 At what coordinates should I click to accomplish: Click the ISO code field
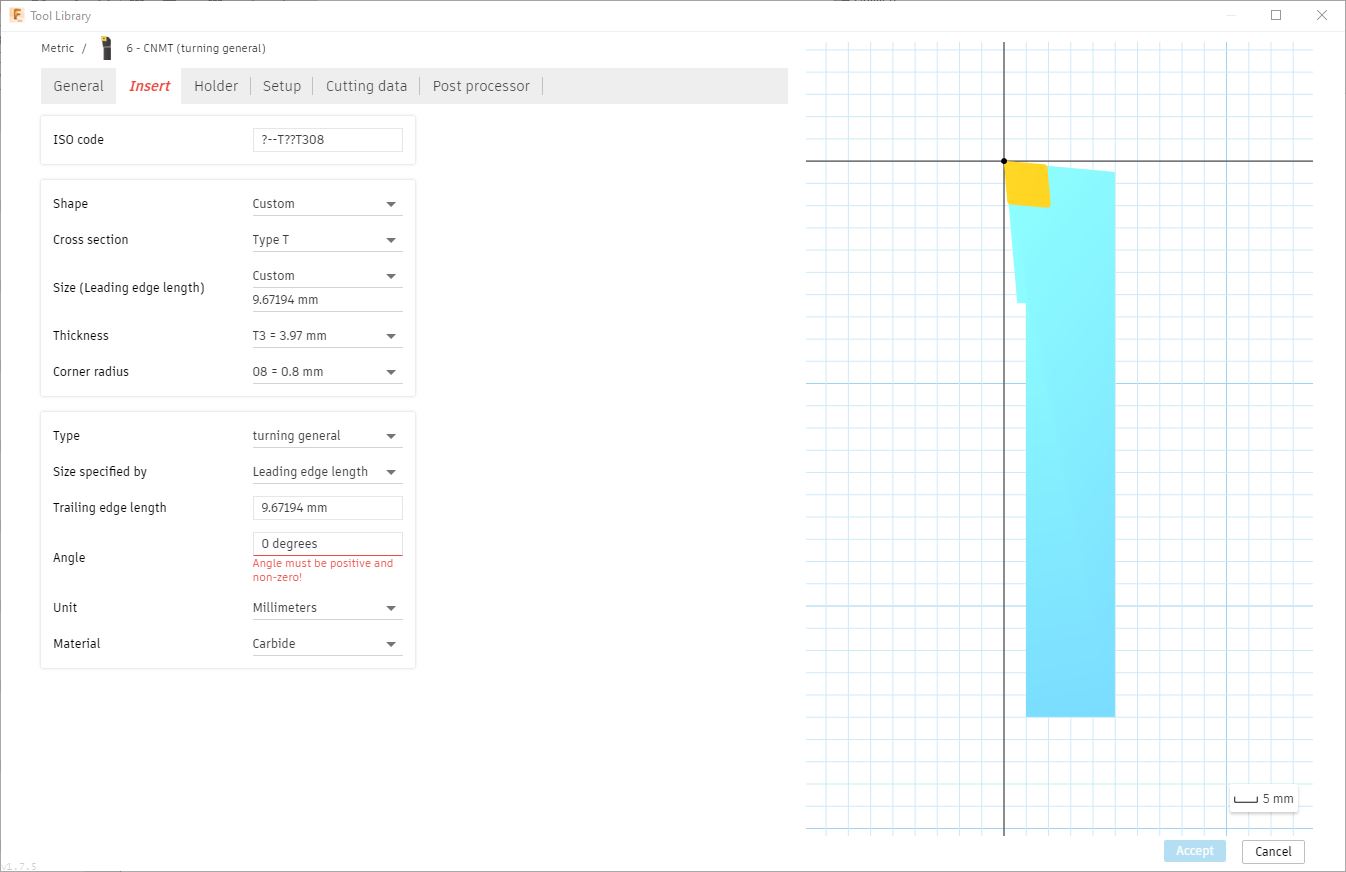[x=328, y=140]
